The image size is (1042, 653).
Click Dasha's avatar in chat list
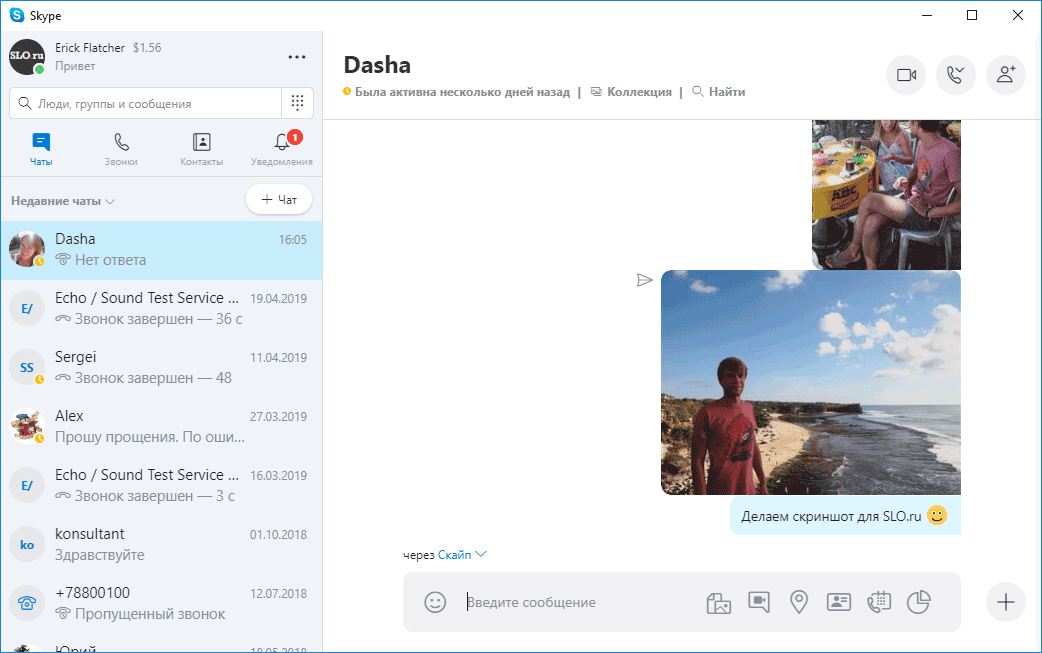point(27,249)
